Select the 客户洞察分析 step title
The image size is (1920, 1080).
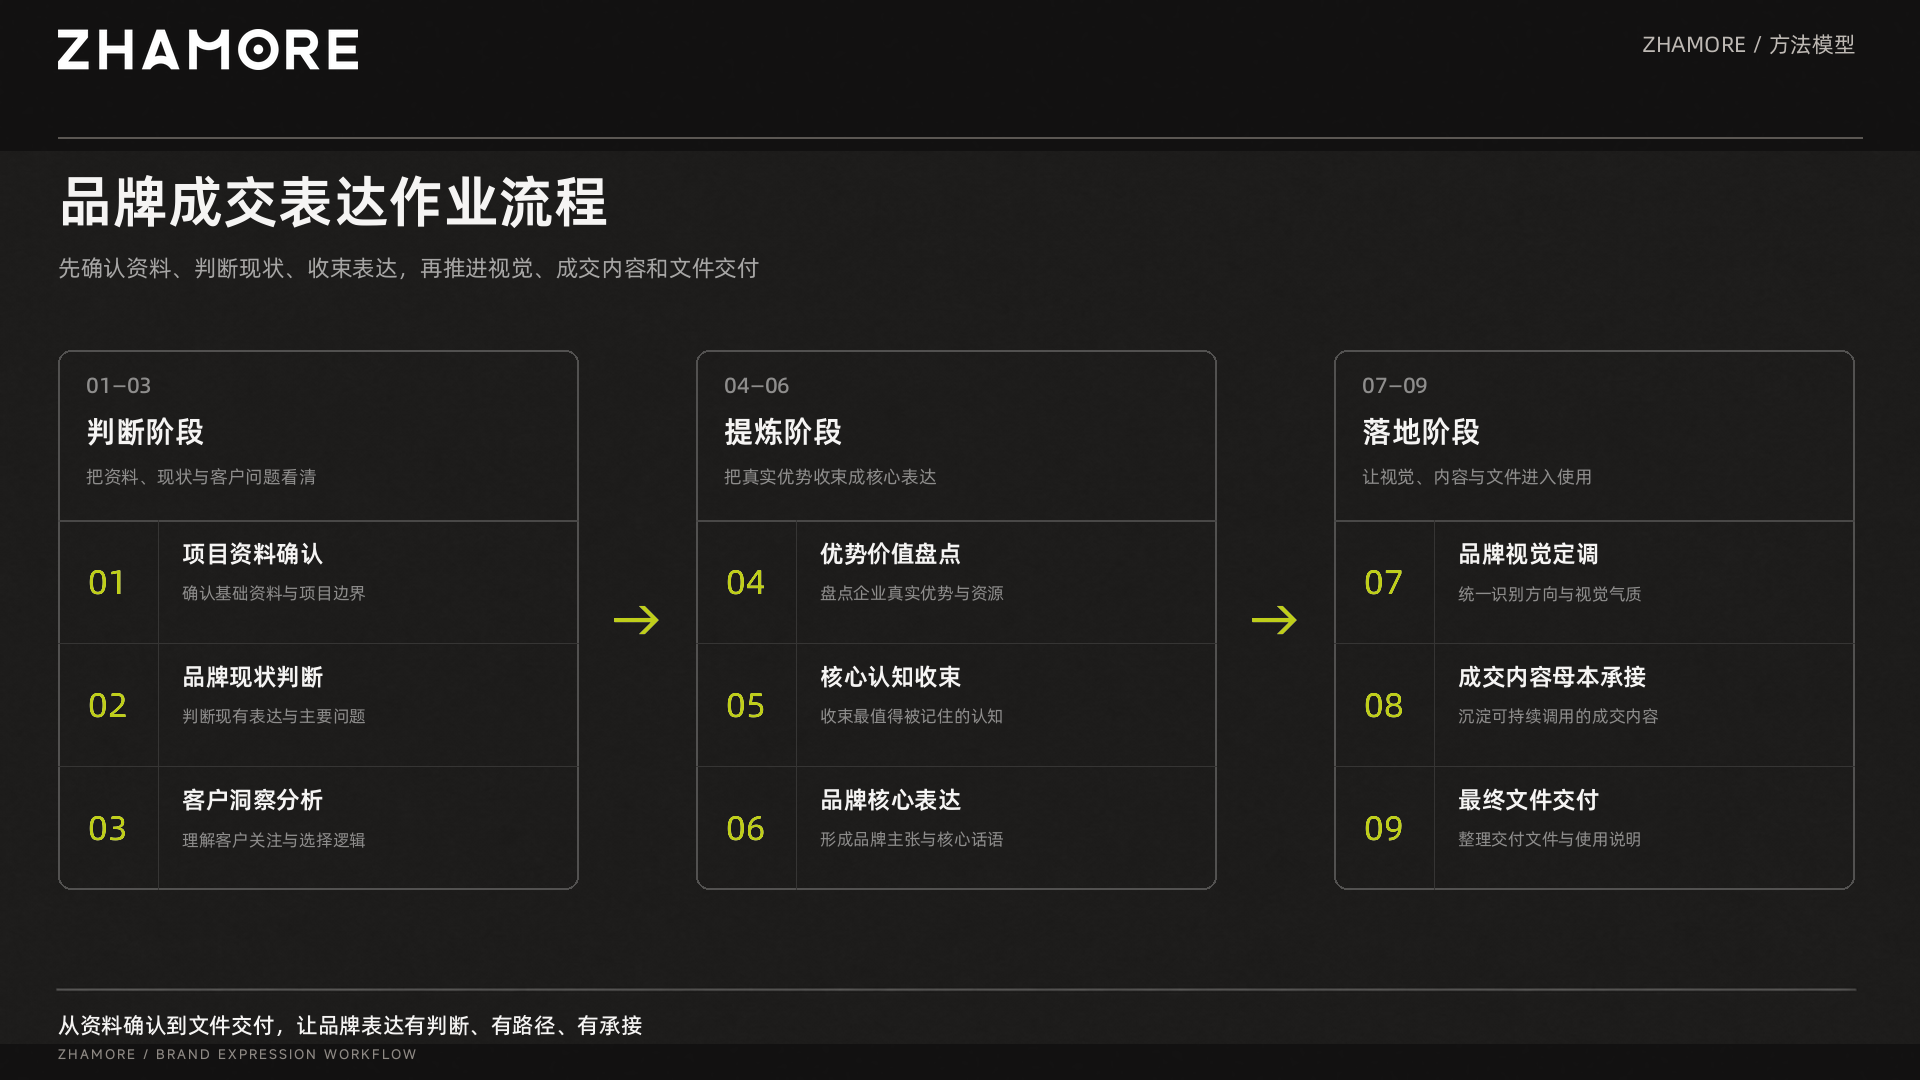(x=252, y=800)
